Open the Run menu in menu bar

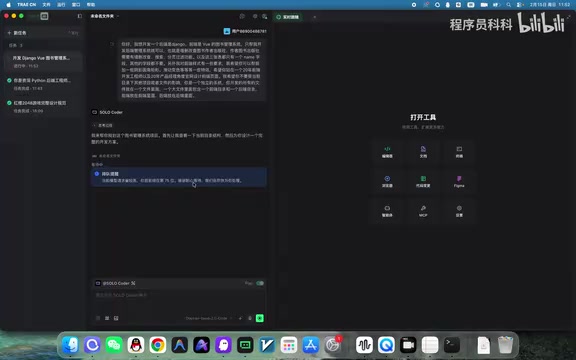[61, 5]
